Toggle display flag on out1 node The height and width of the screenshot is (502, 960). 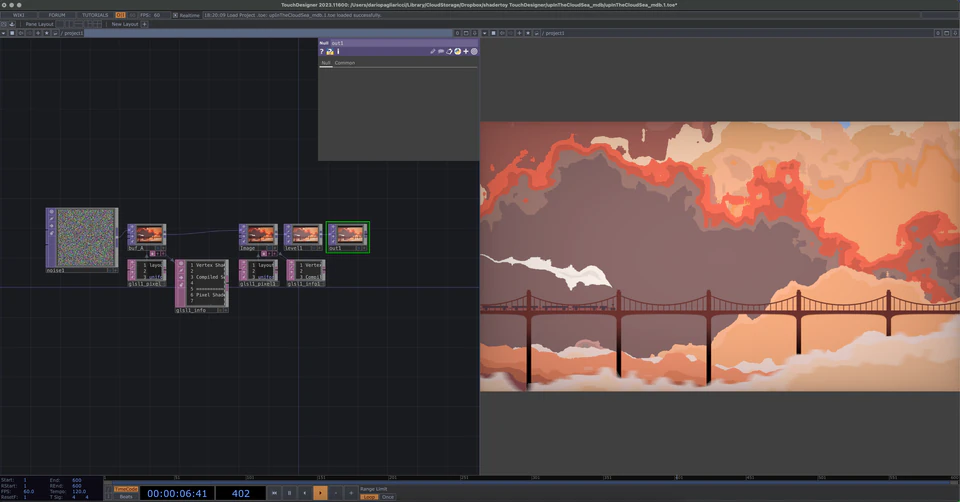[x=359, y=248]
